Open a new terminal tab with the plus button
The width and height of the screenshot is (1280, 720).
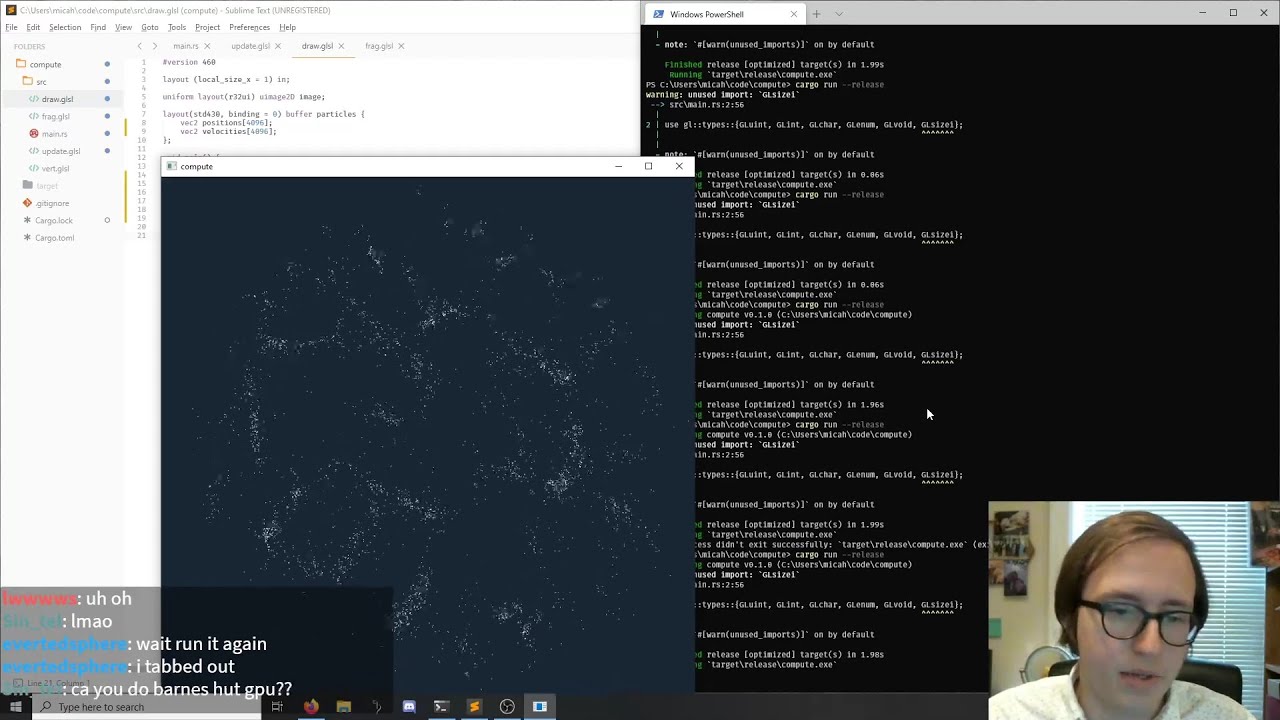pos(816,14)
